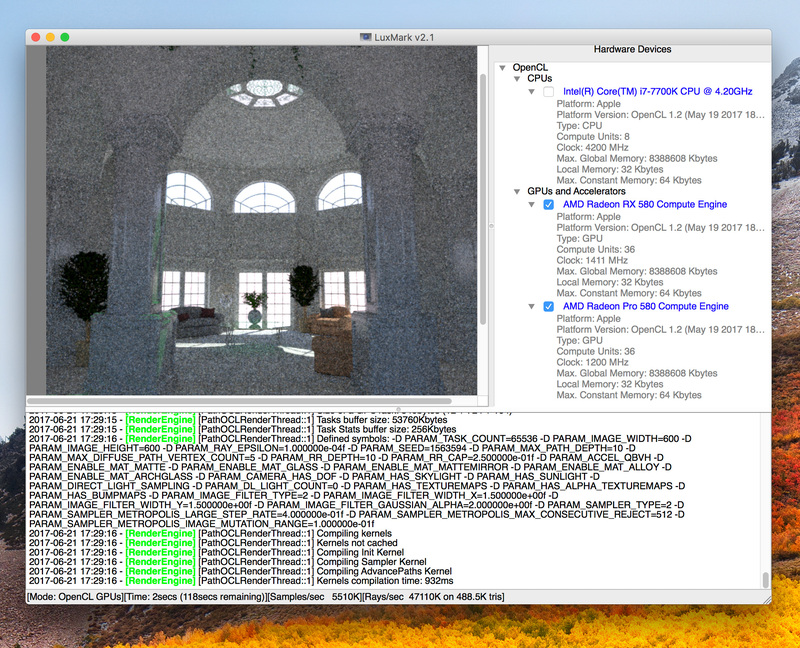
Task: Click the log panel vertical scrollbar
Action: tap(765, 580)
